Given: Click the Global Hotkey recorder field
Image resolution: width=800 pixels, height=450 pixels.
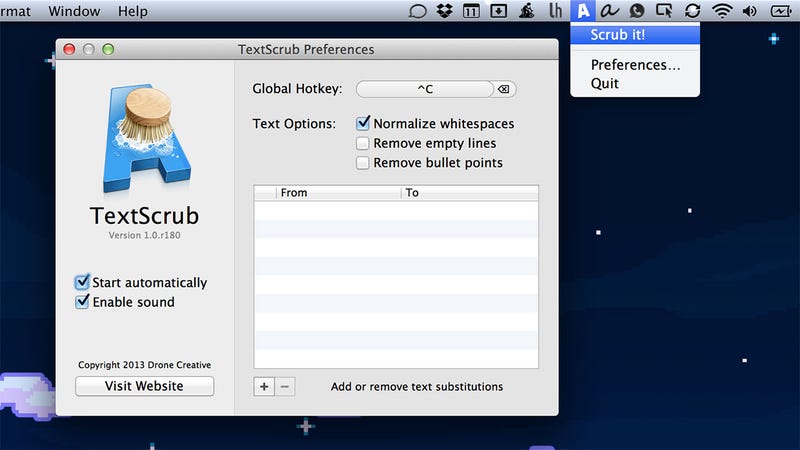Looking at the screenshot, I should tap(425, 89).
